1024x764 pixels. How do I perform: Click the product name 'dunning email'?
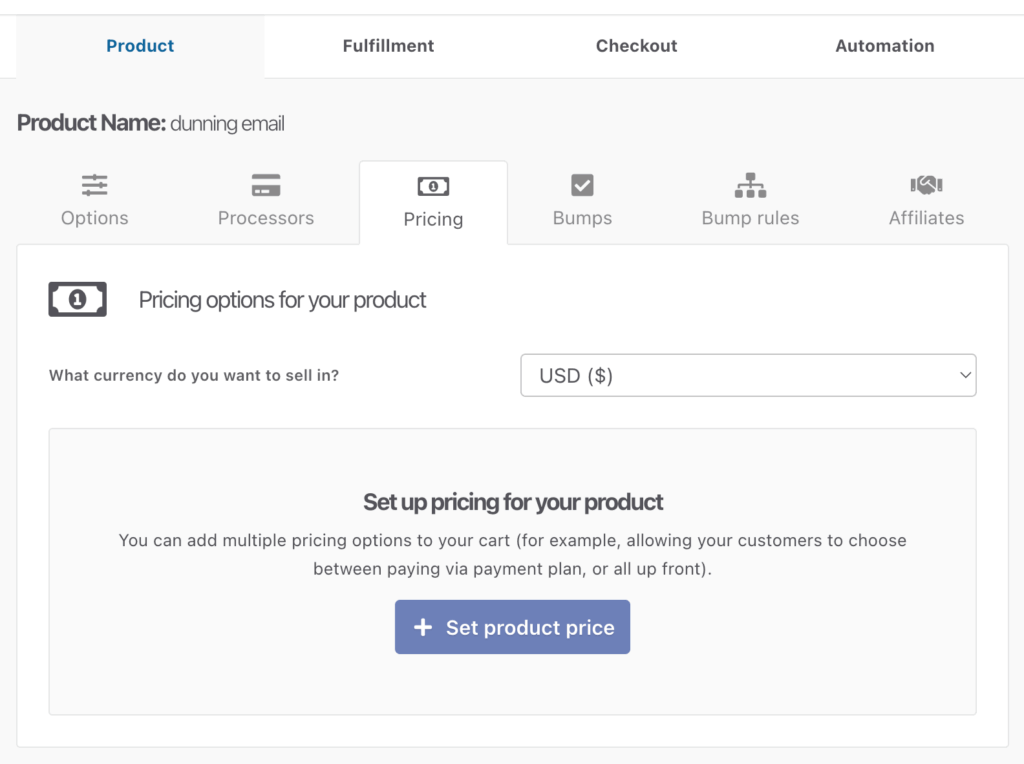tap(227, 124)
